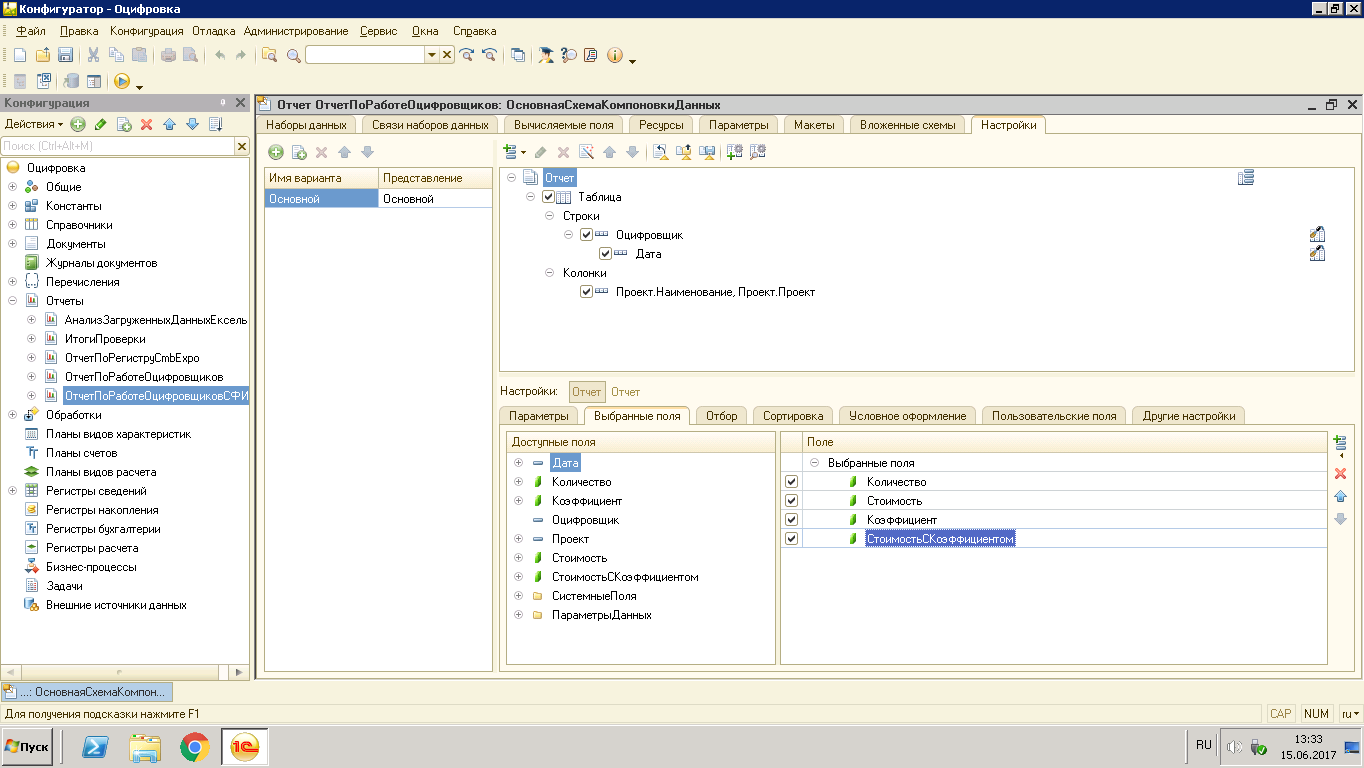Image resolution: width=1364 pixels, height=768 pixels.
Task: Expand the Проект available field
Action: click(518, 539)
